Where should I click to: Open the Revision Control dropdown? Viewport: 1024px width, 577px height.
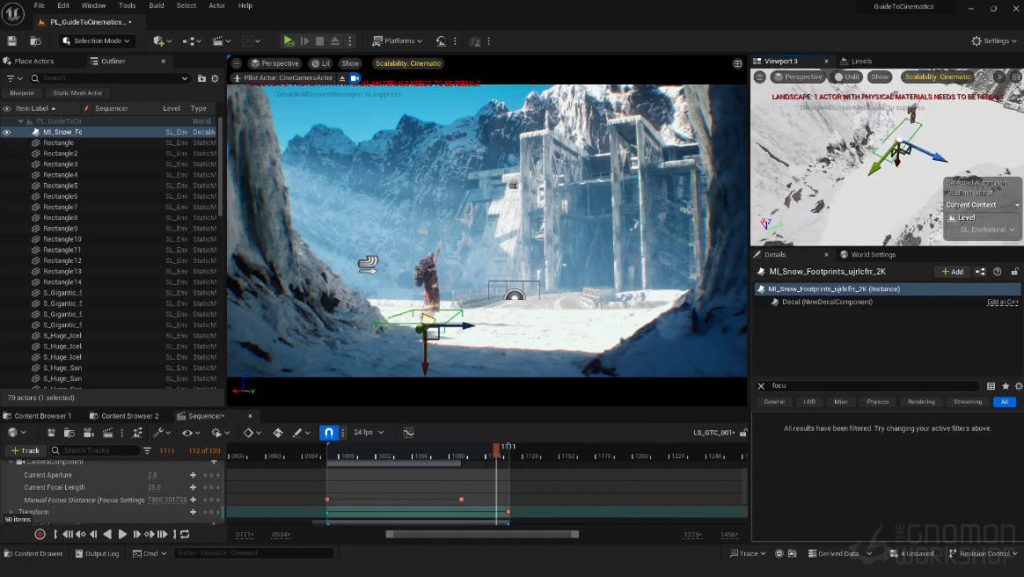coord(983,554)
